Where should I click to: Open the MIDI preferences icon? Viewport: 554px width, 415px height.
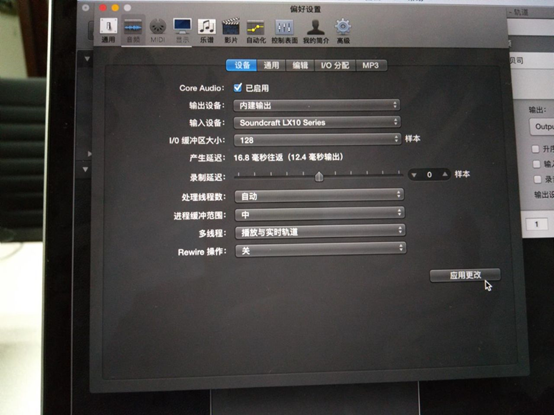[x=158, y=30]
